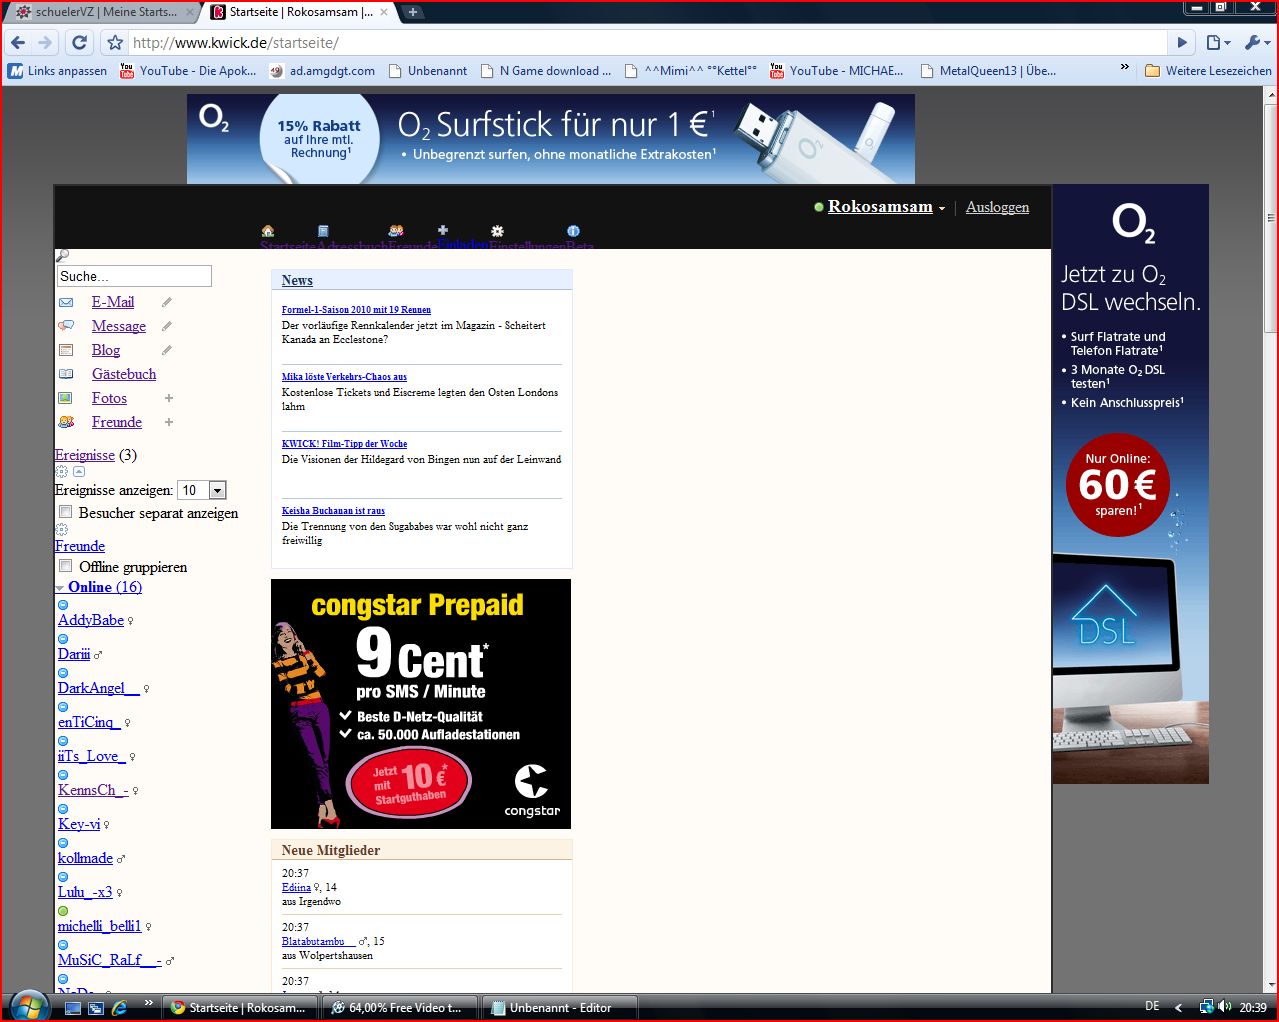Show more bookmarks with the chevron
This screenshot has height=1022, width=1279.
click(1125, 68)
